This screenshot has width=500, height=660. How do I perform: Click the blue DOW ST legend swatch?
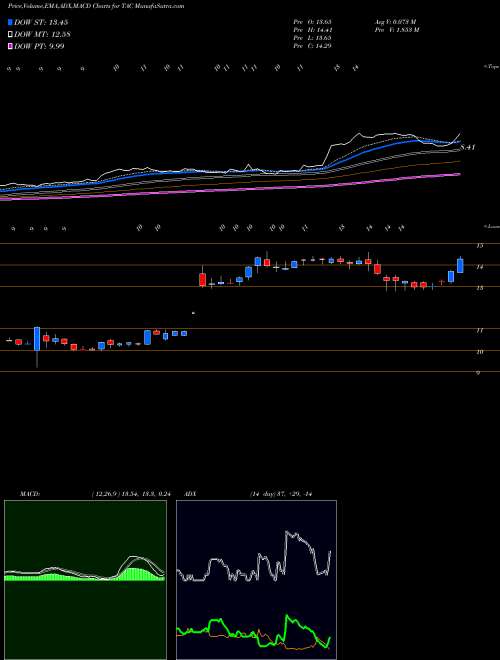[x=11, y=22]
